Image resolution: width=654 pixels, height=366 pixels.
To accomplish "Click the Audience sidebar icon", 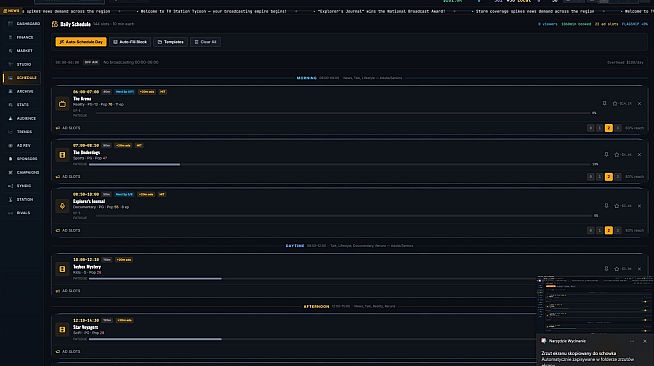I will pos(10,118).
